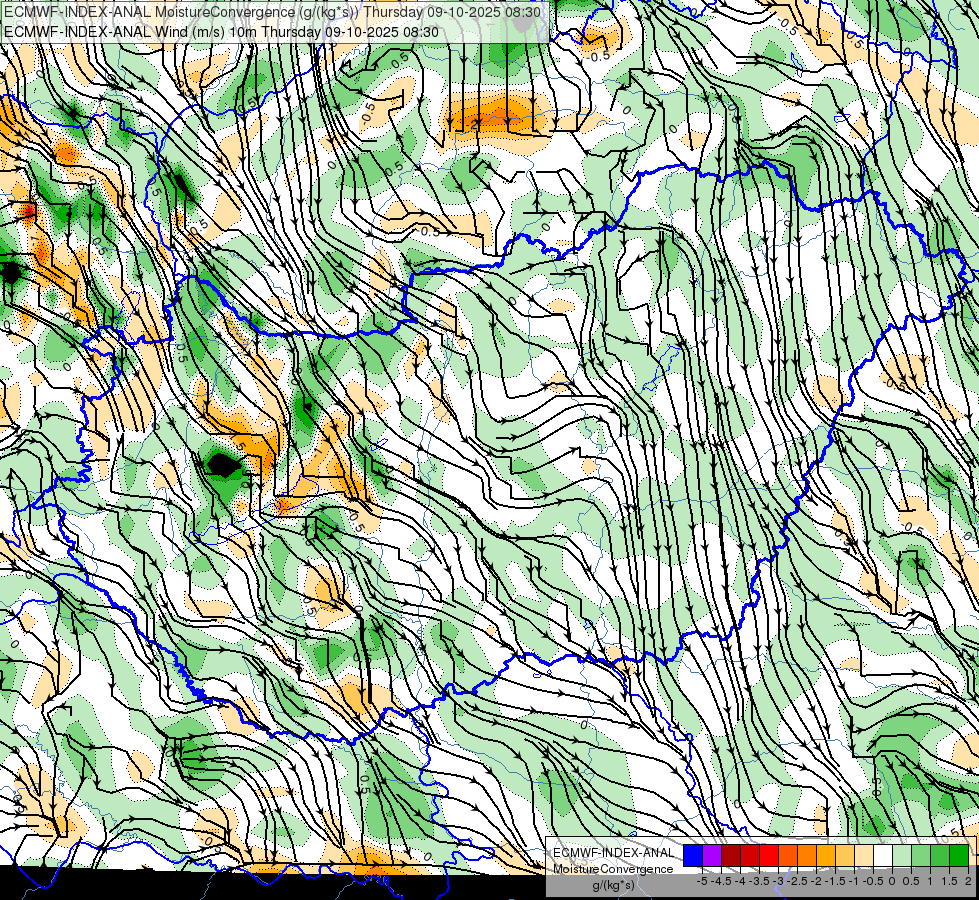Click the '-5' legend tick label
979x900 pixels.
click(702, 881)
